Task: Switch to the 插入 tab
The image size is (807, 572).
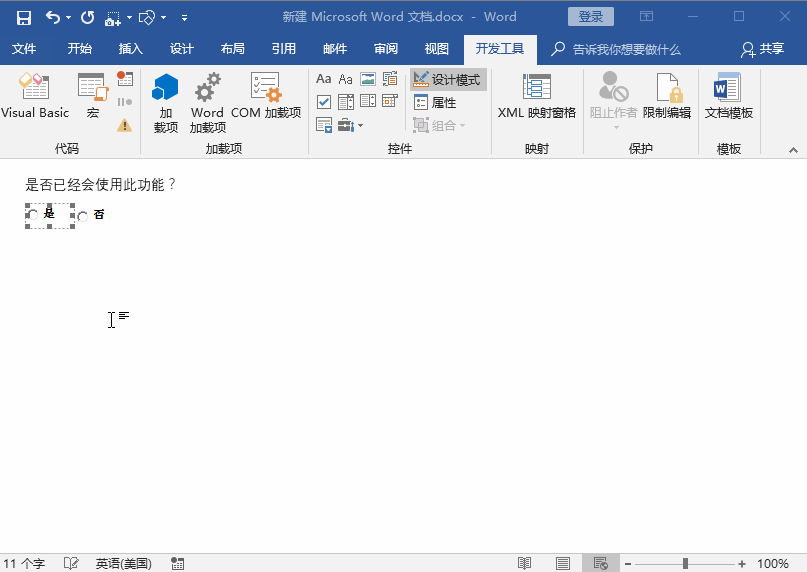Action: (x=131, y=49)
